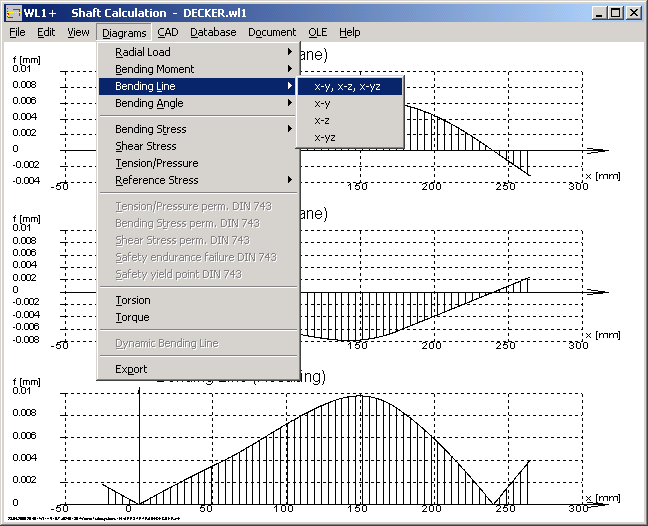
Task: Maximize the Shaft Calculation window
Action: pyautogui.click(x=615, y=13)
